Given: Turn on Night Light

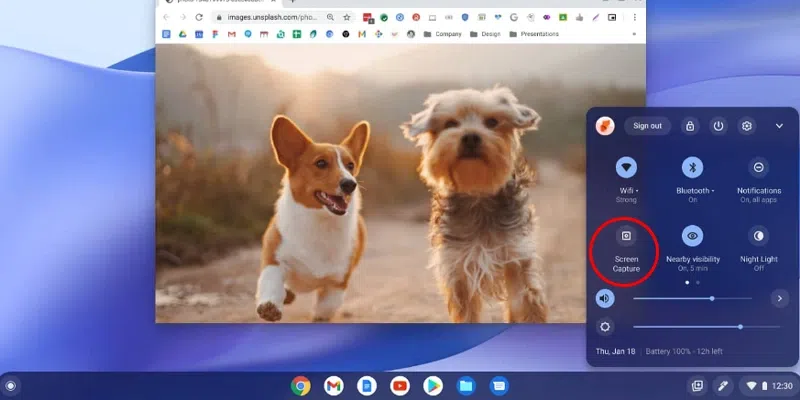Looking at the screenshot, I should (759, 236).
